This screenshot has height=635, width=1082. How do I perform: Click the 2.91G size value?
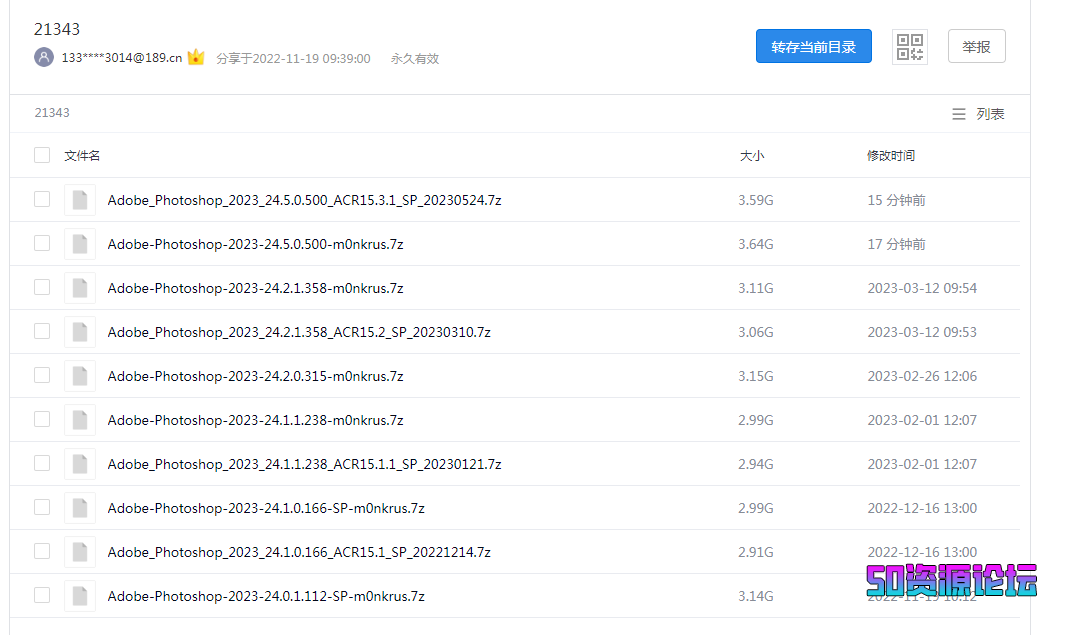[756, 552]
